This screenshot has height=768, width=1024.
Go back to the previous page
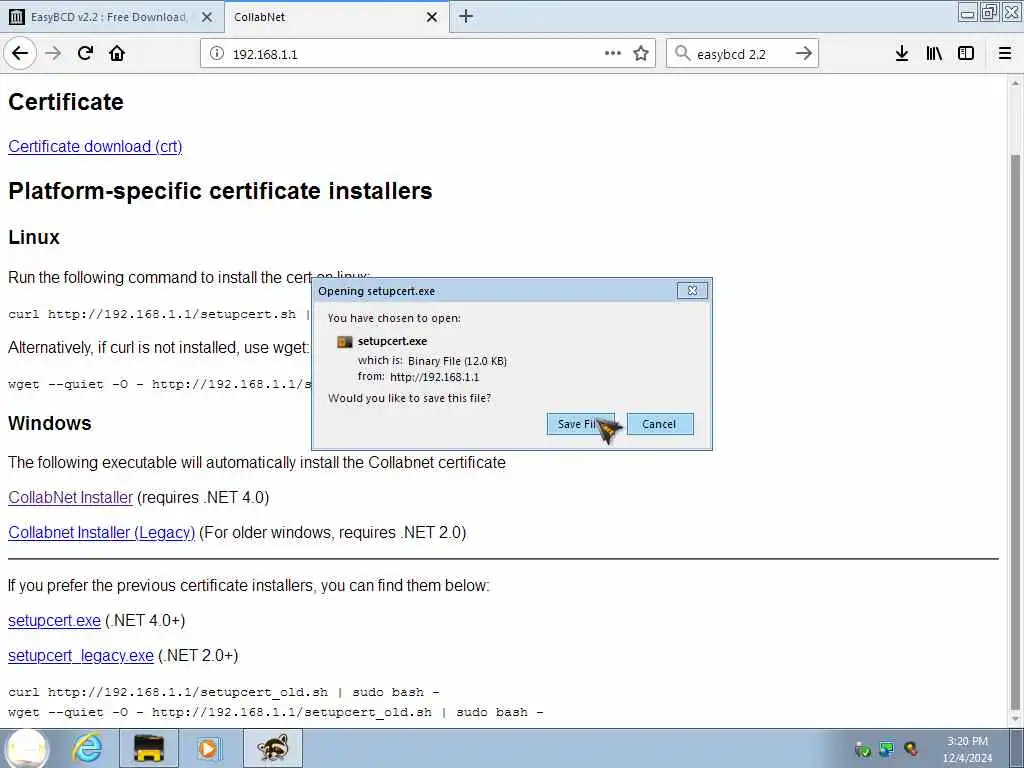click(x=20, y=54)
